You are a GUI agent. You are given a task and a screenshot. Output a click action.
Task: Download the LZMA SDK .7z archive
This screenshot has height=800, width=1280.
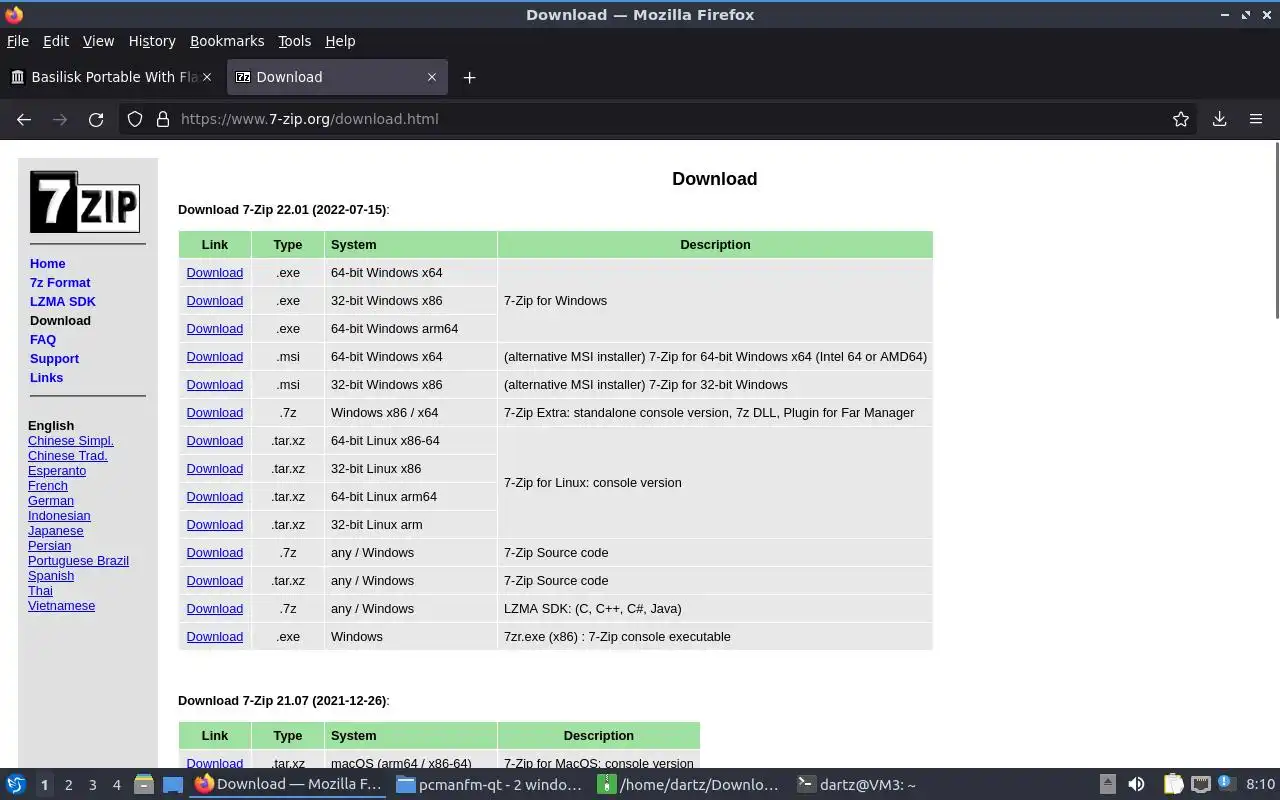pyautogui.click(x=214, y=609)
